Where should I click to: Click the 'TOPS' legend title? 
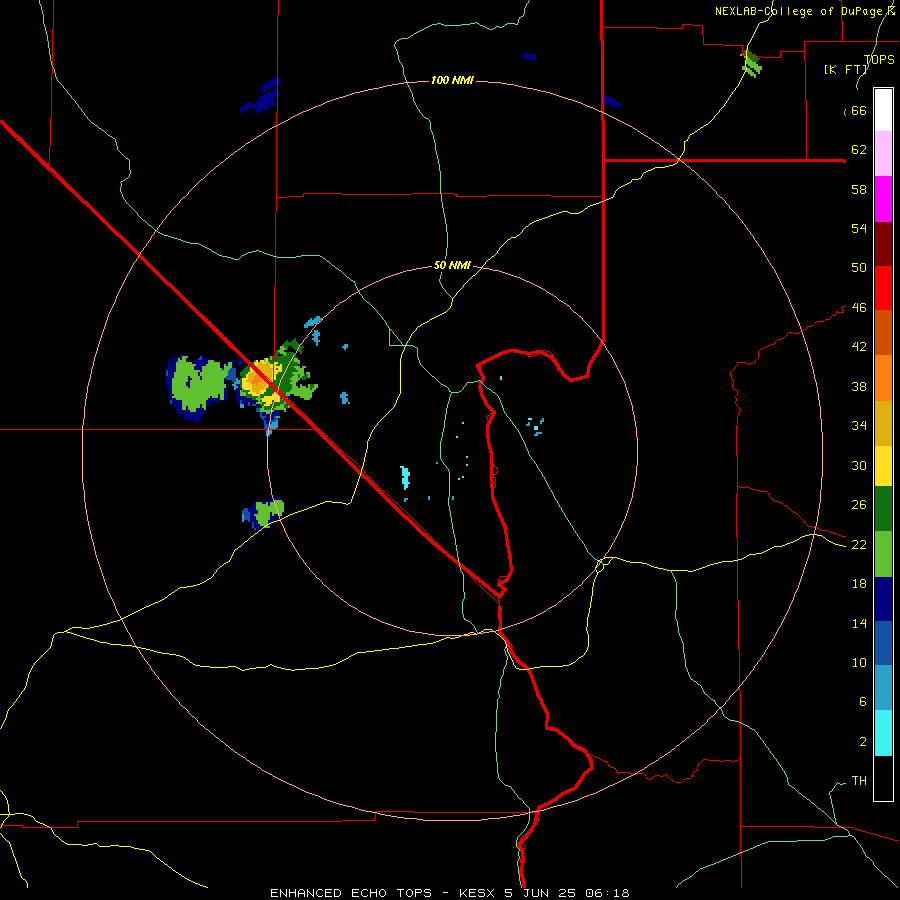click(x=879, y=60)
